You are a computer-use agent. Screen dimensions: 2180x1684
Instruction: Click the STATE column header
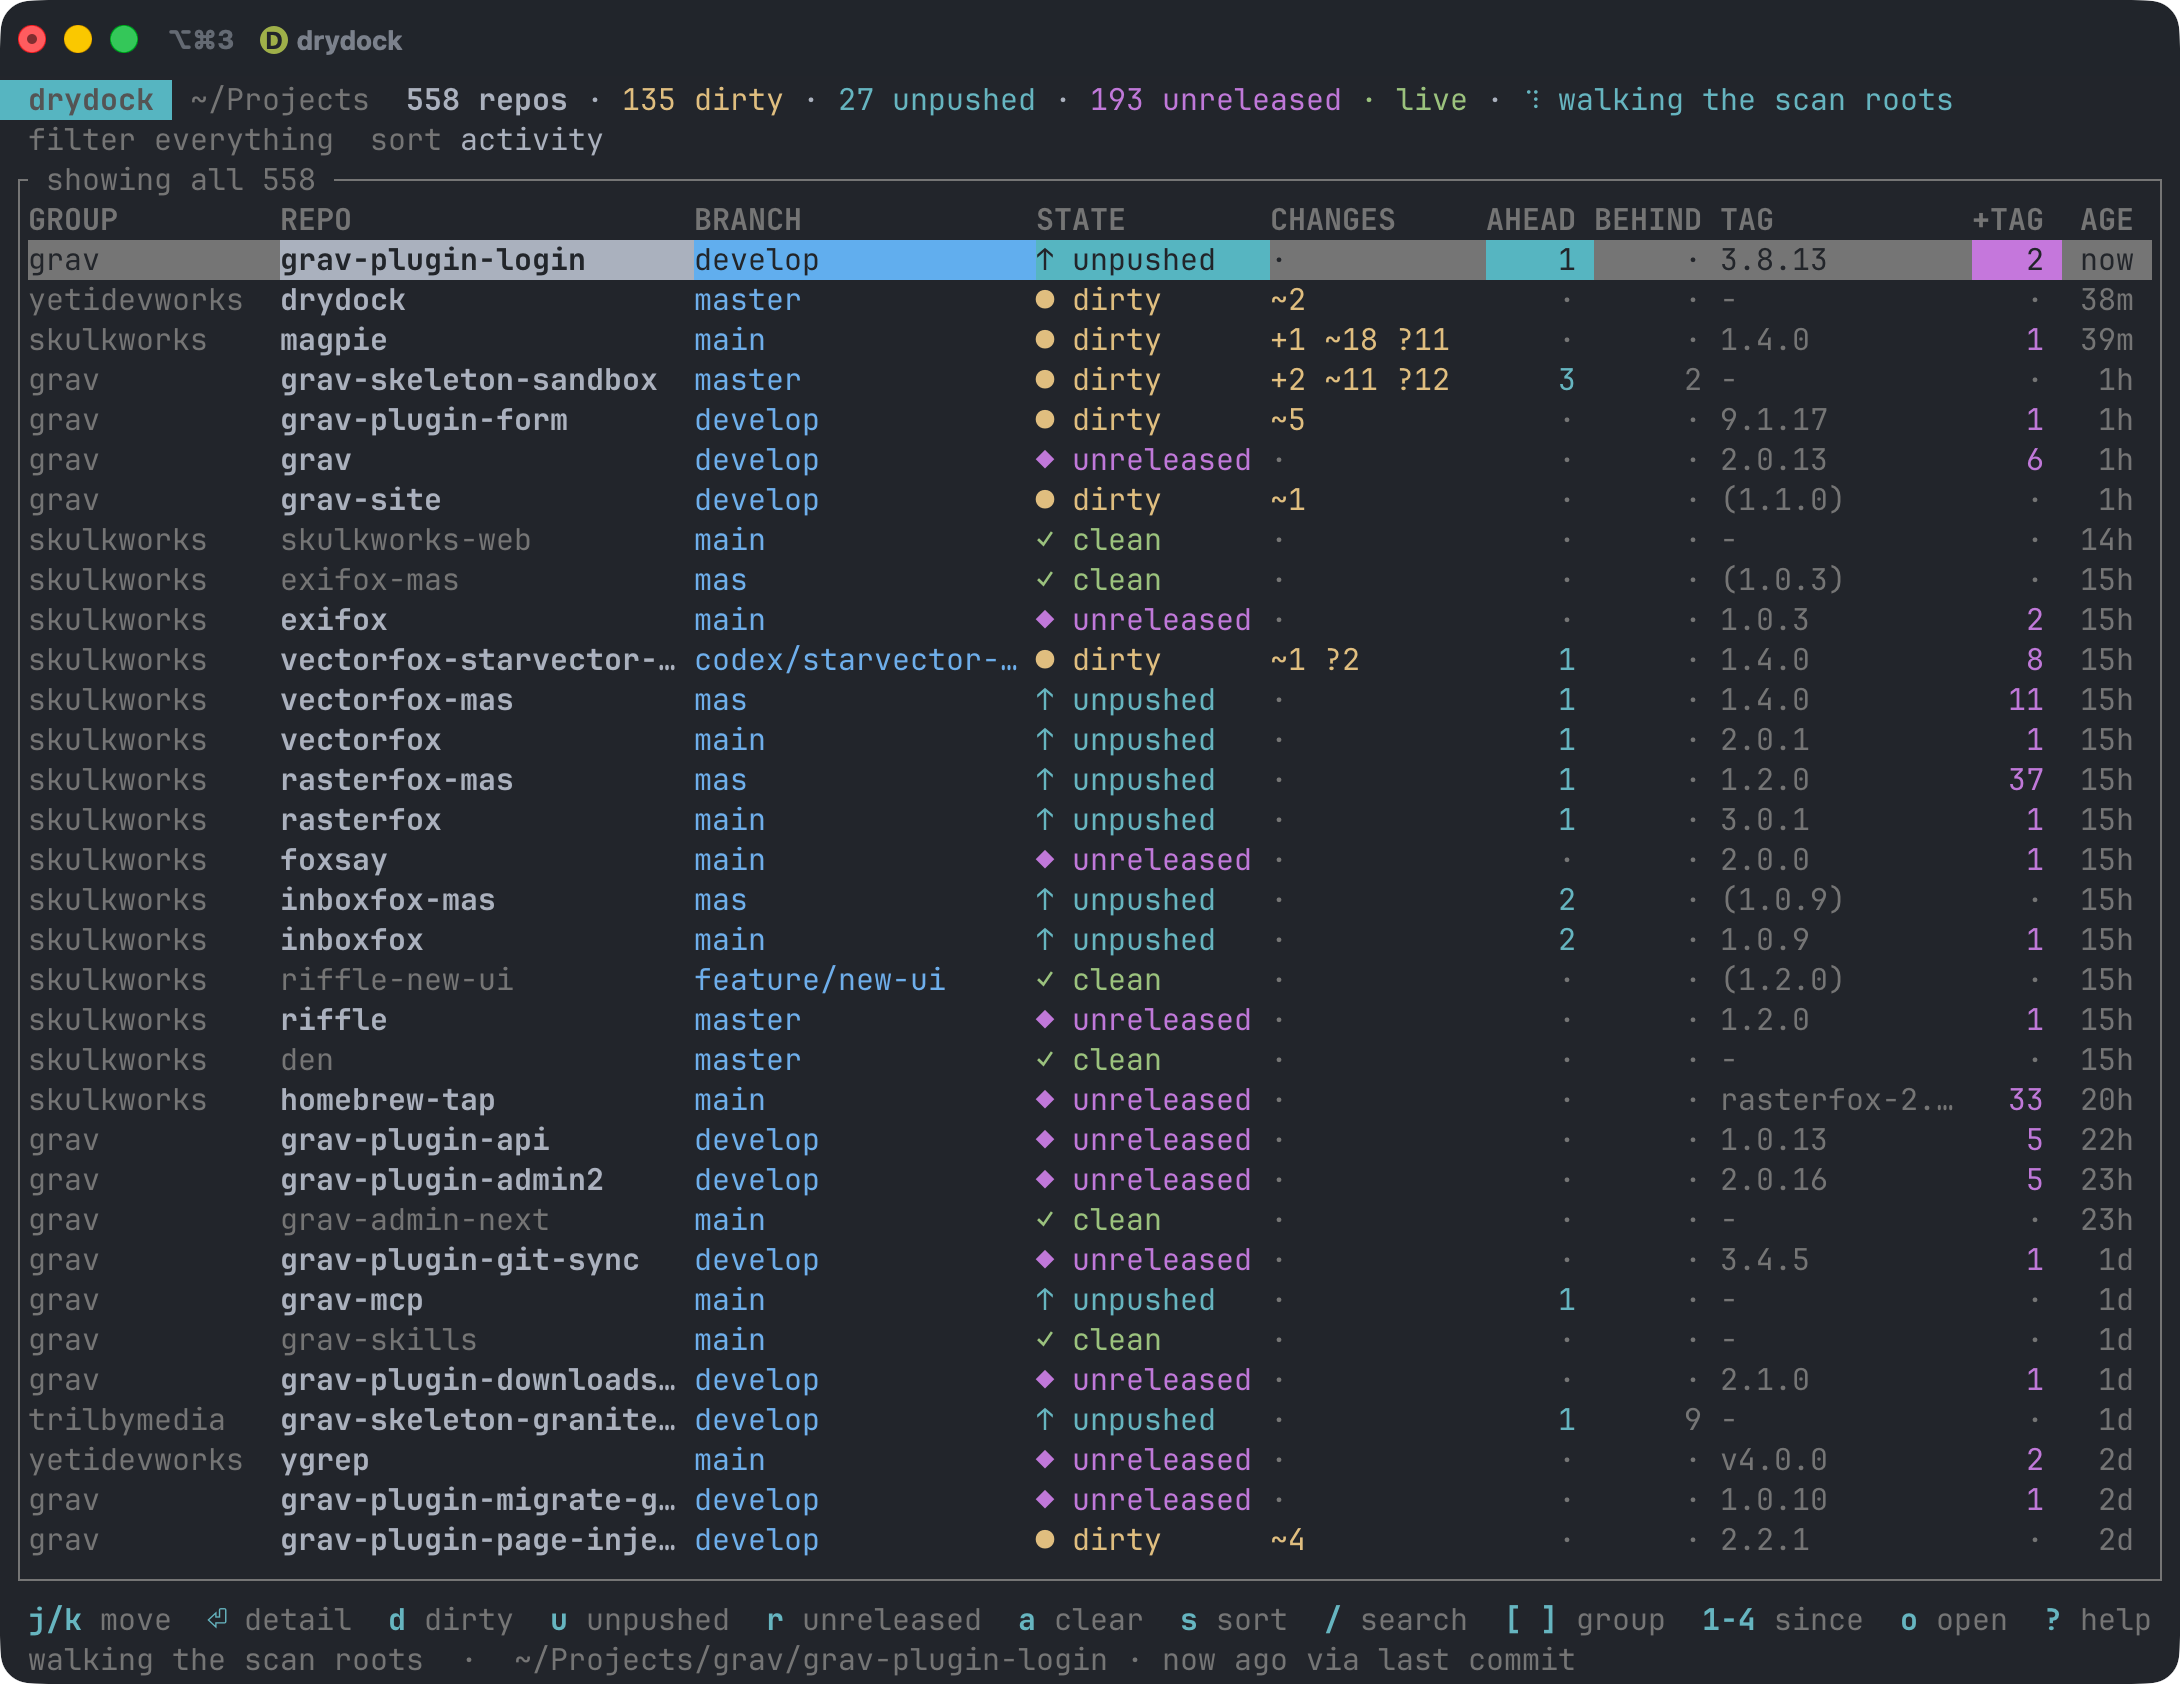(1081, 220)
